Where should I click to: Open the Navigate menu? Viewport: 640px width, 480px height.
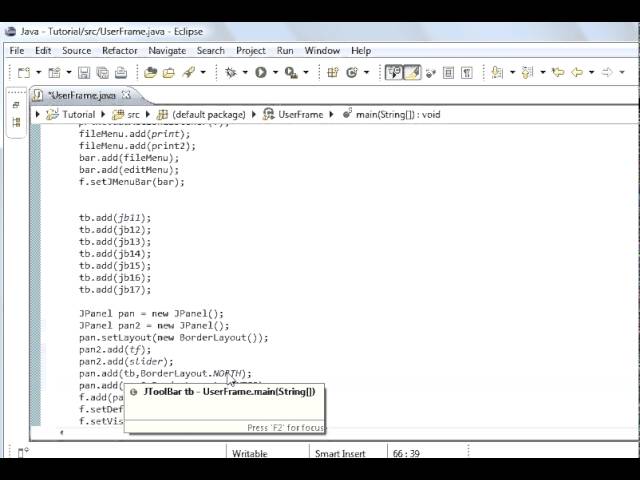(167, 51)
